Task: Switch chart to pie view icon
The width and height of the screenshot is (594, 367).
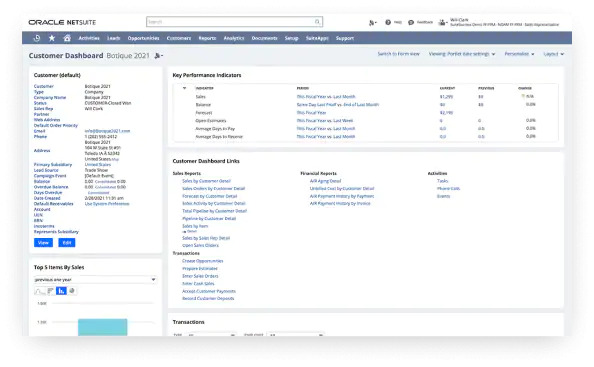Action: coord(72,291)
